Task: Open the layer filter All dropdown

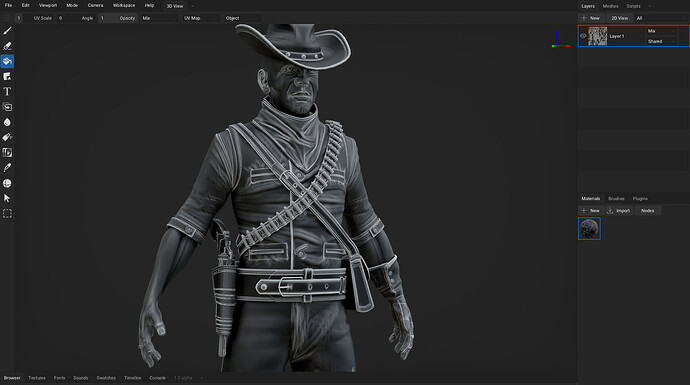Action: coord(661,18)
